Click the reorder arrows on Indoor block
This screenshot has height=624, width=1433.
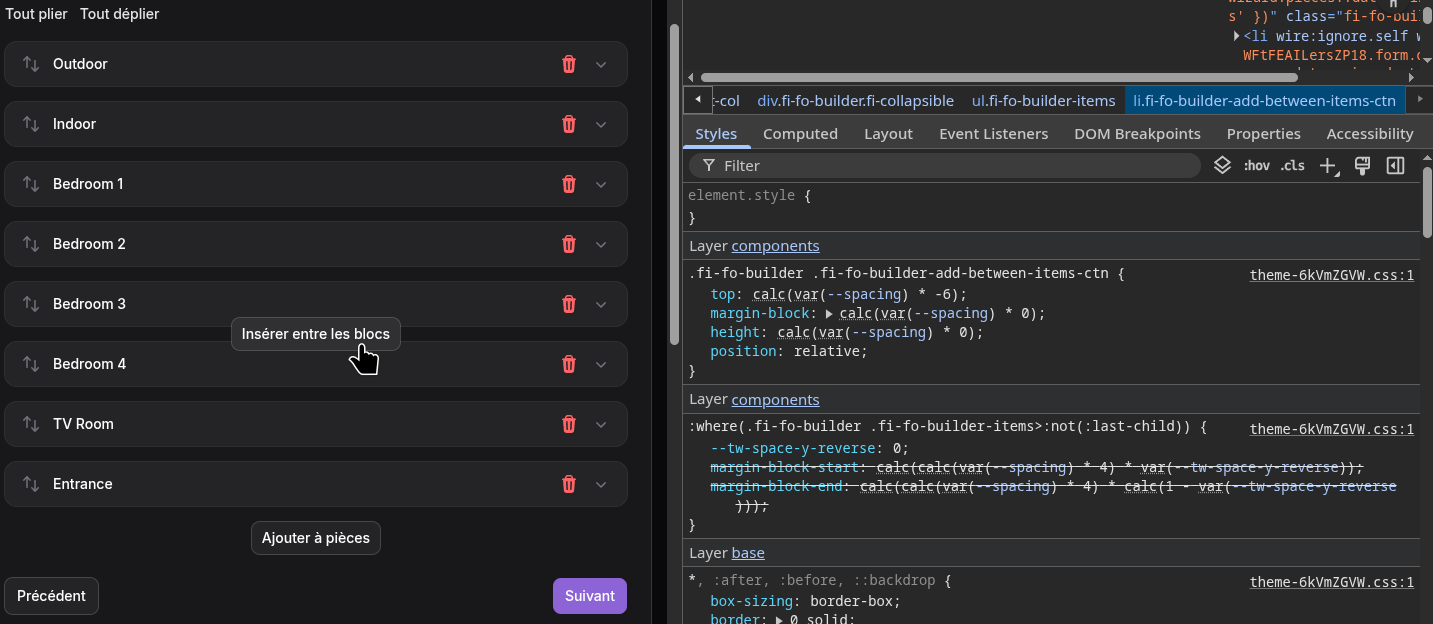[31, 124]
